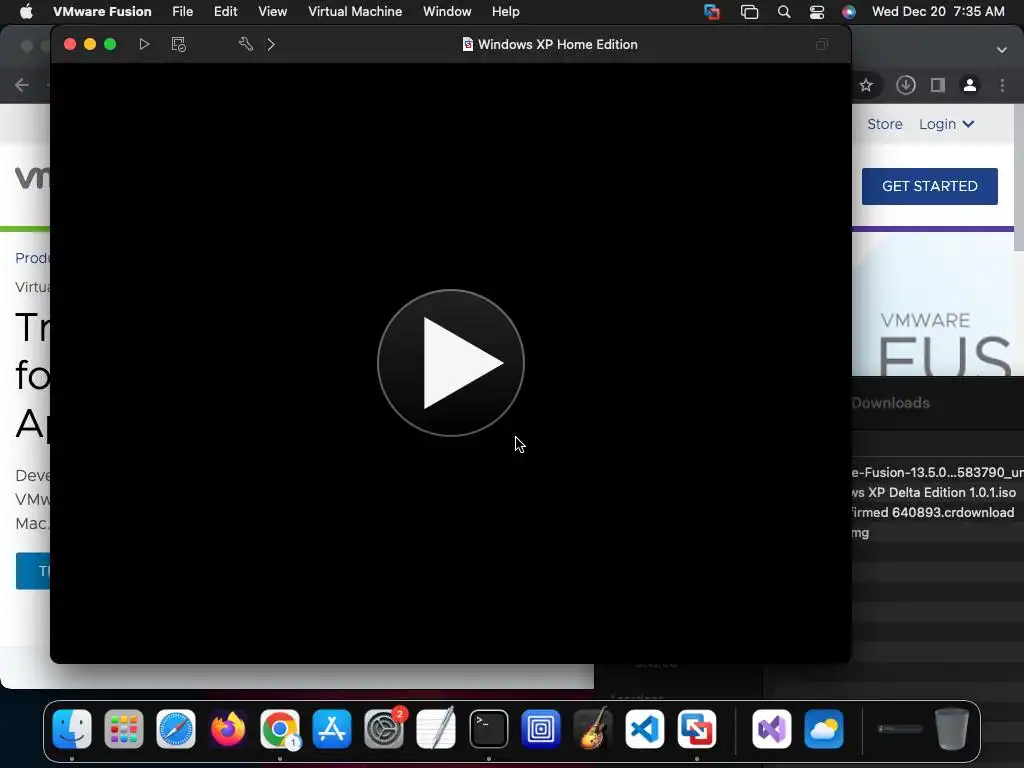Open Finder from the Dock

coord(72,729)
